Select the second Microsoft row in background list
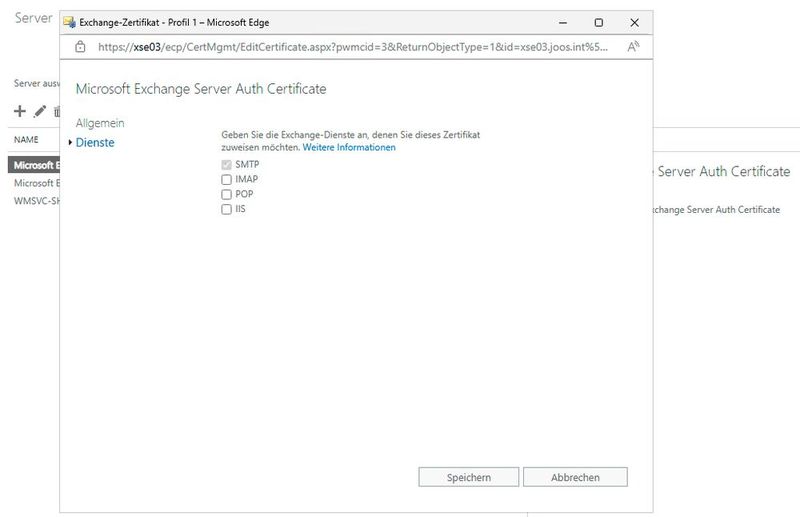This screenshot has height=517, width=800. click(x=37, y=183)
